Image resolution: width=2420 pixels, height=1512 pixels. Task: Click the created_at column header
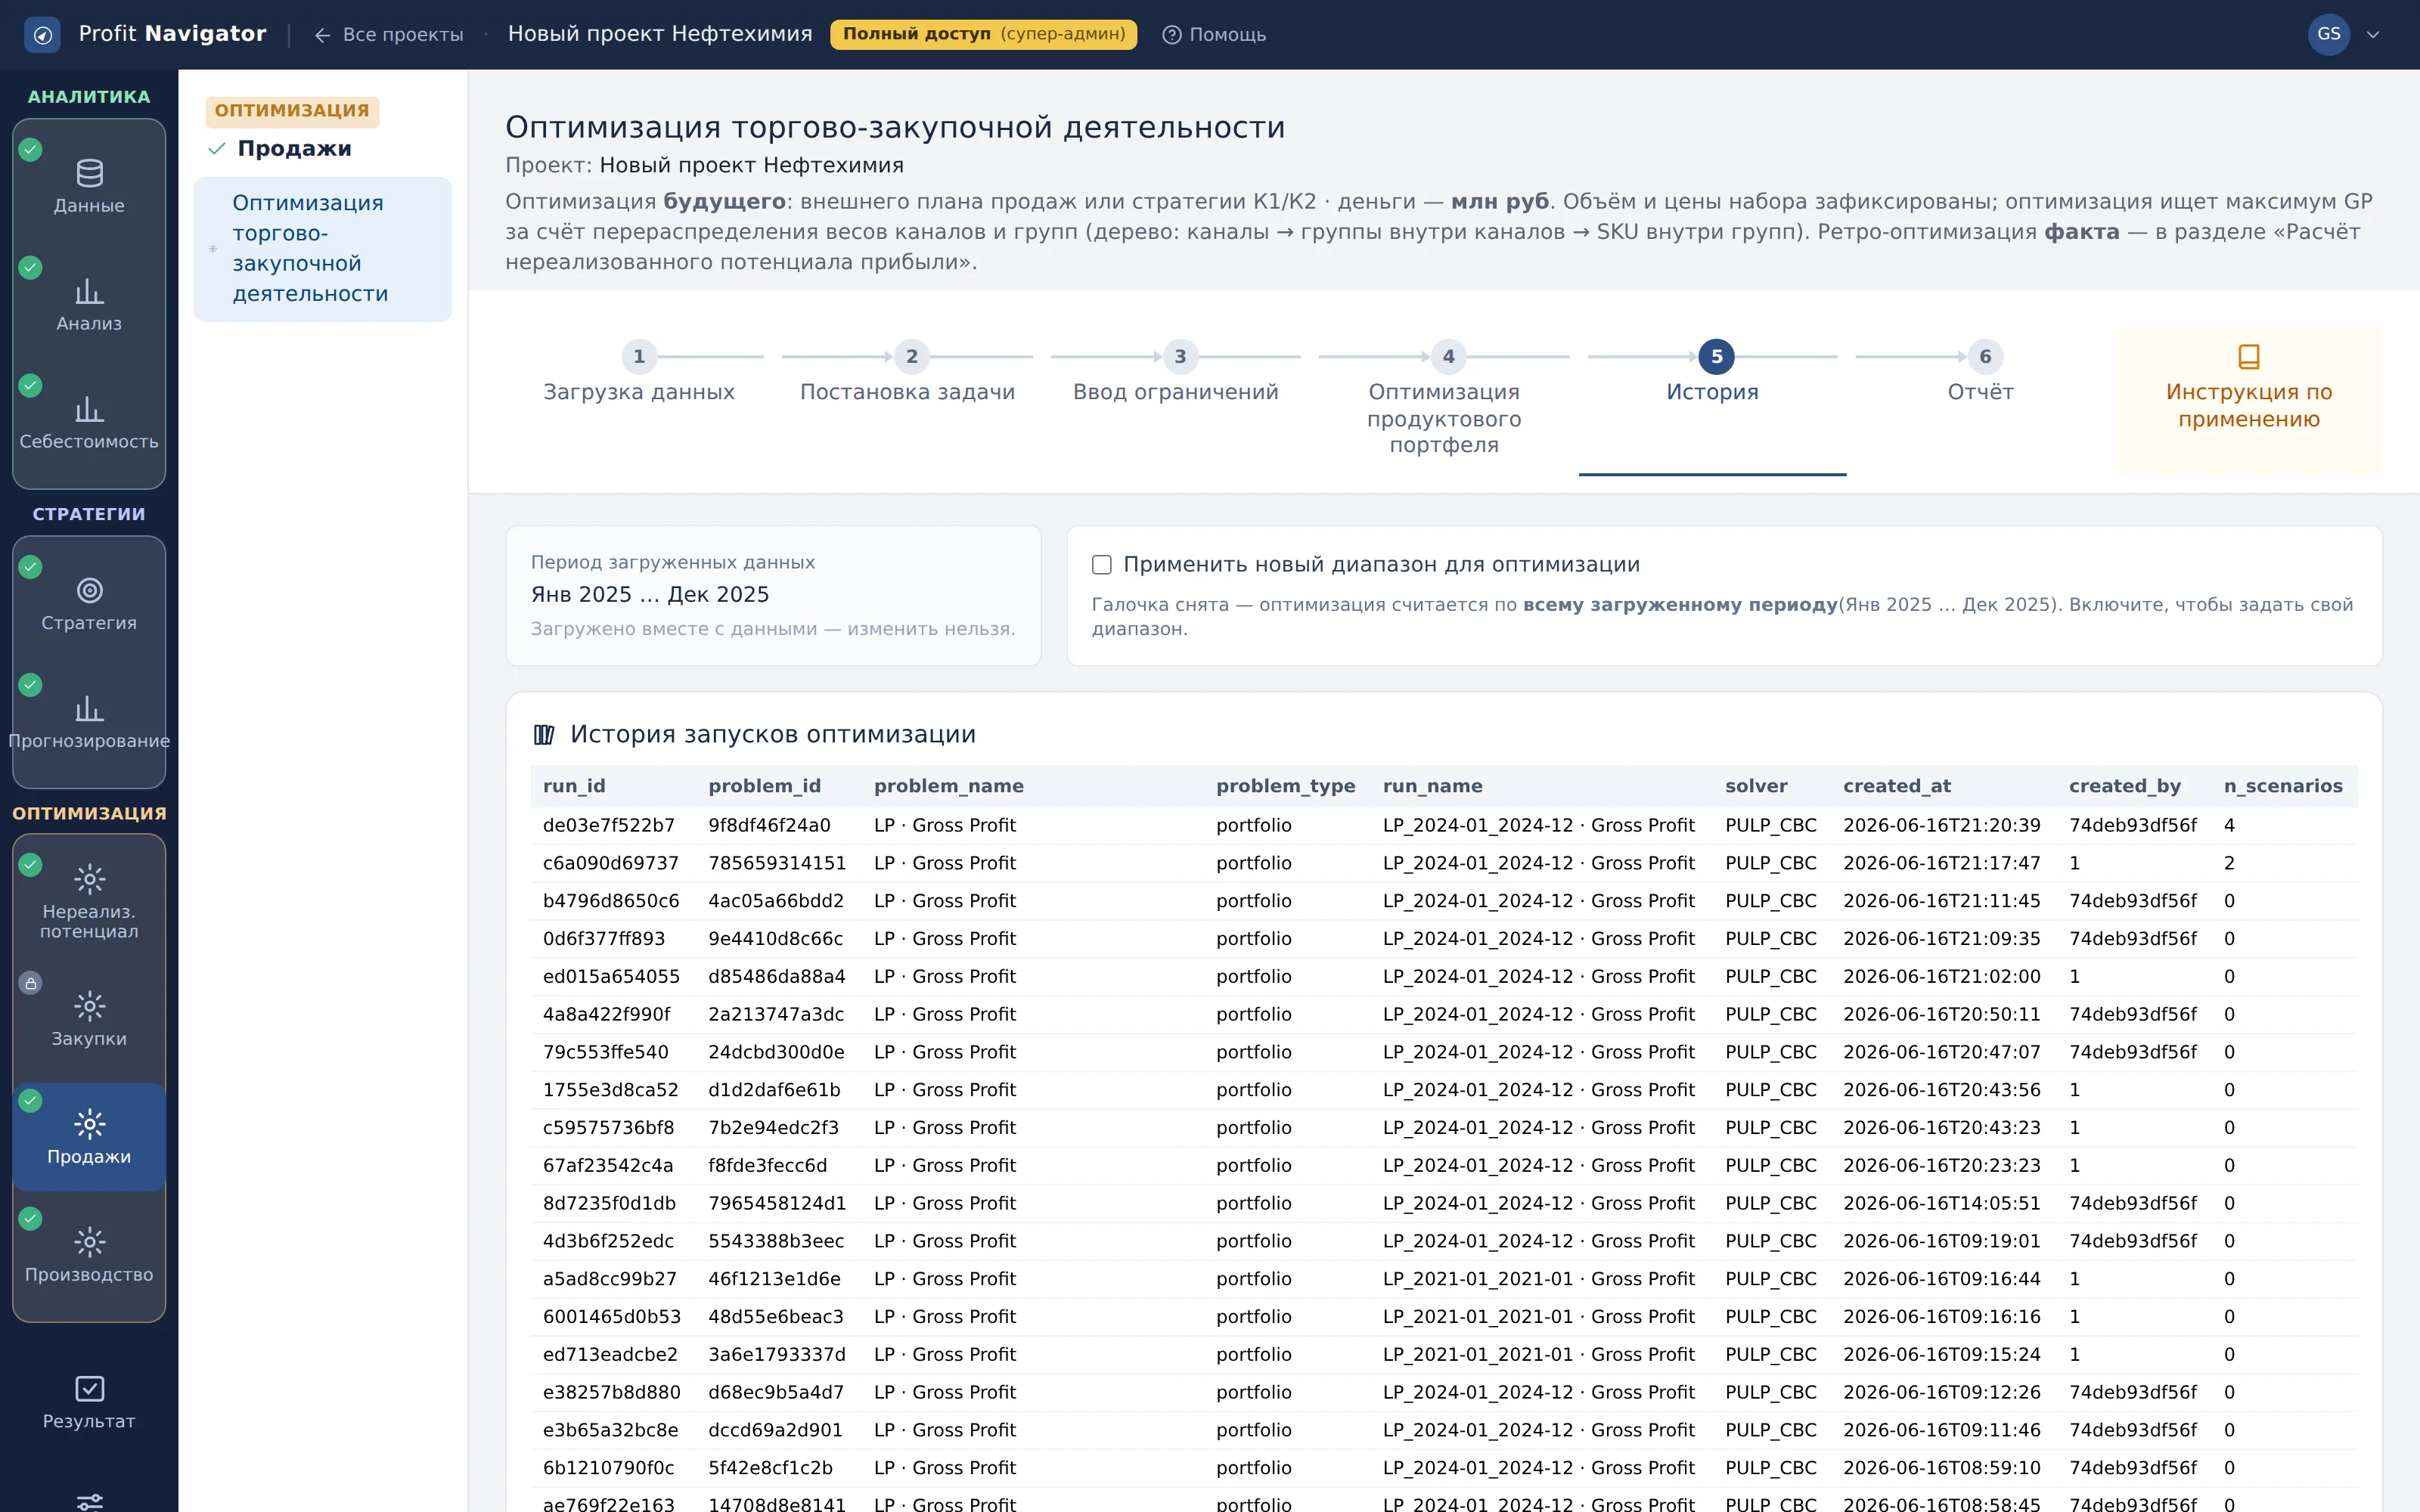[x=1897, y=786]
